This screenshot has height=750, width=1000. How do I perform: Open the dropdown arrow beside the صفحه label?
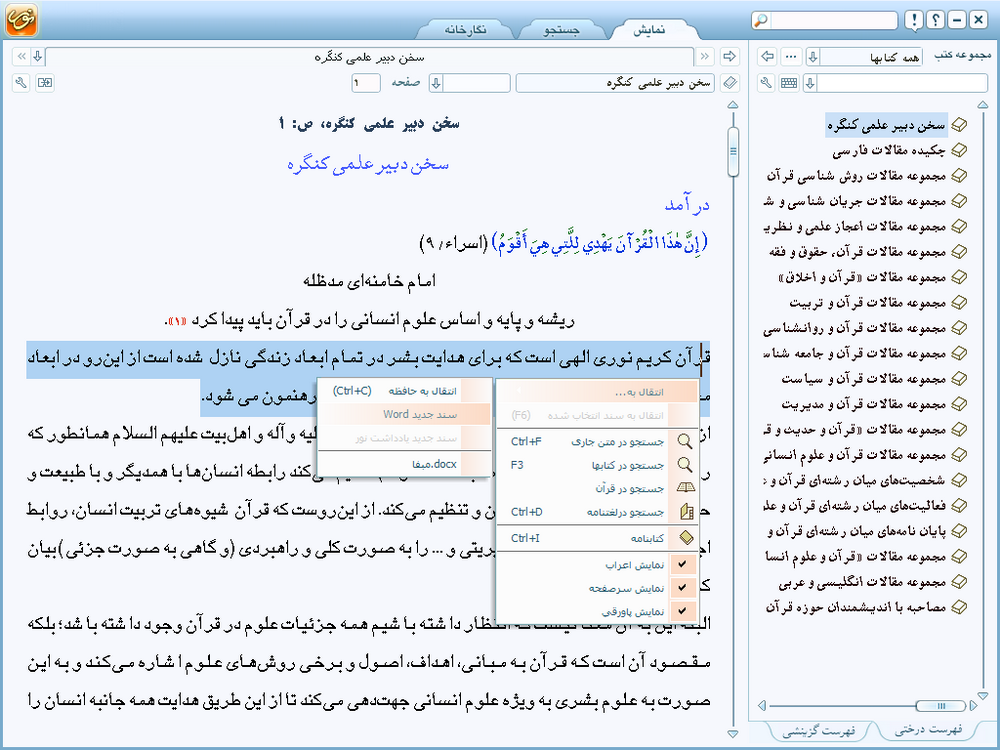(436, 83)
